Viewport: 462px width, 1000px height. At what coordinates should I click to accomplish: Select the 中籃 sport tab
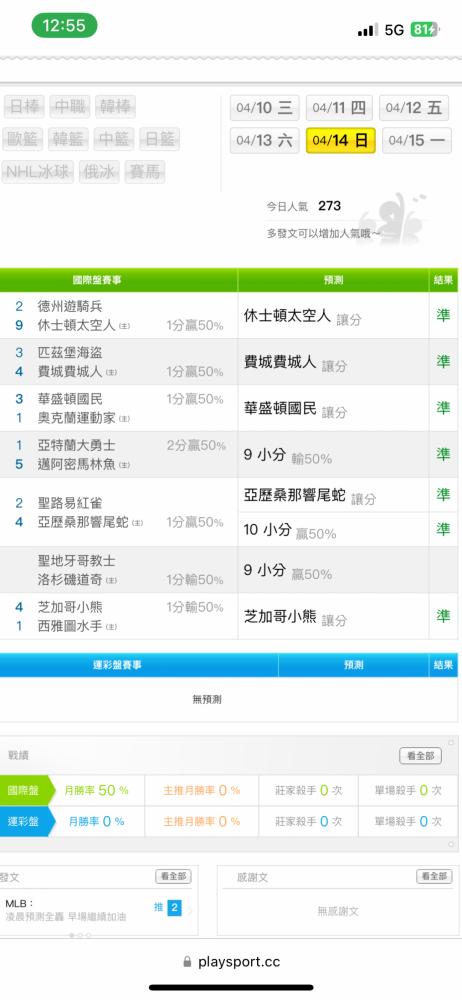[x=114, y=139]
